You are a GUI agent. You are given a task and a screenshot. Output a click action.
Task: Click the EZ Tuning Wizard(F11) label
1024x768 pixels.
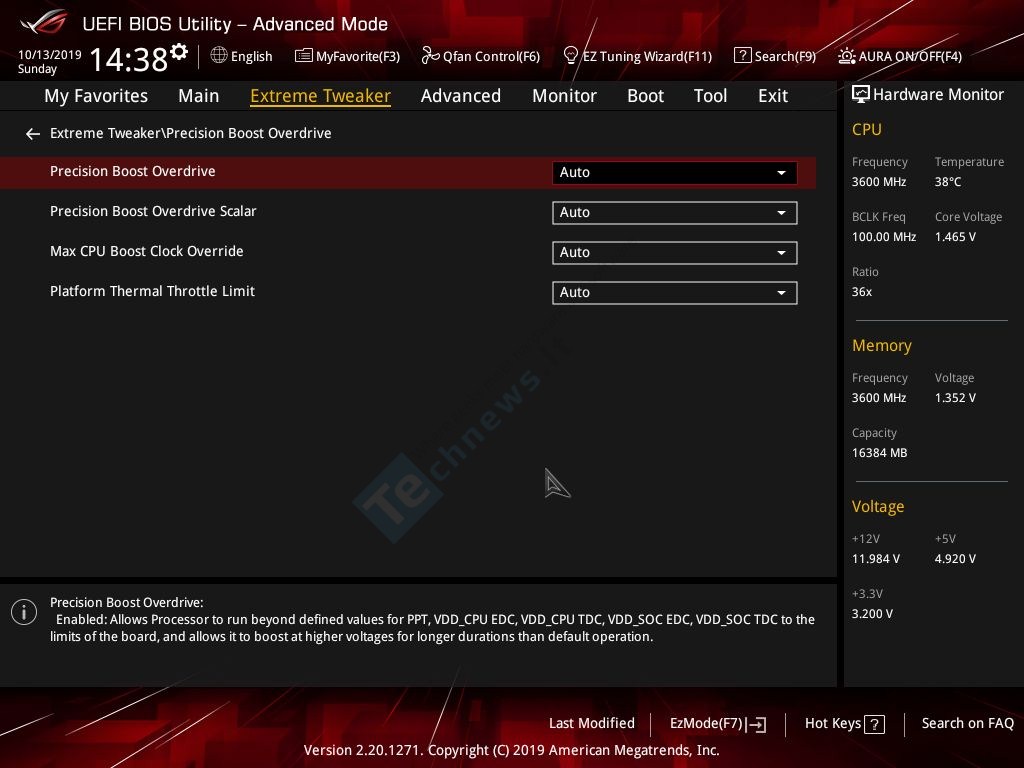click(647, 57)
